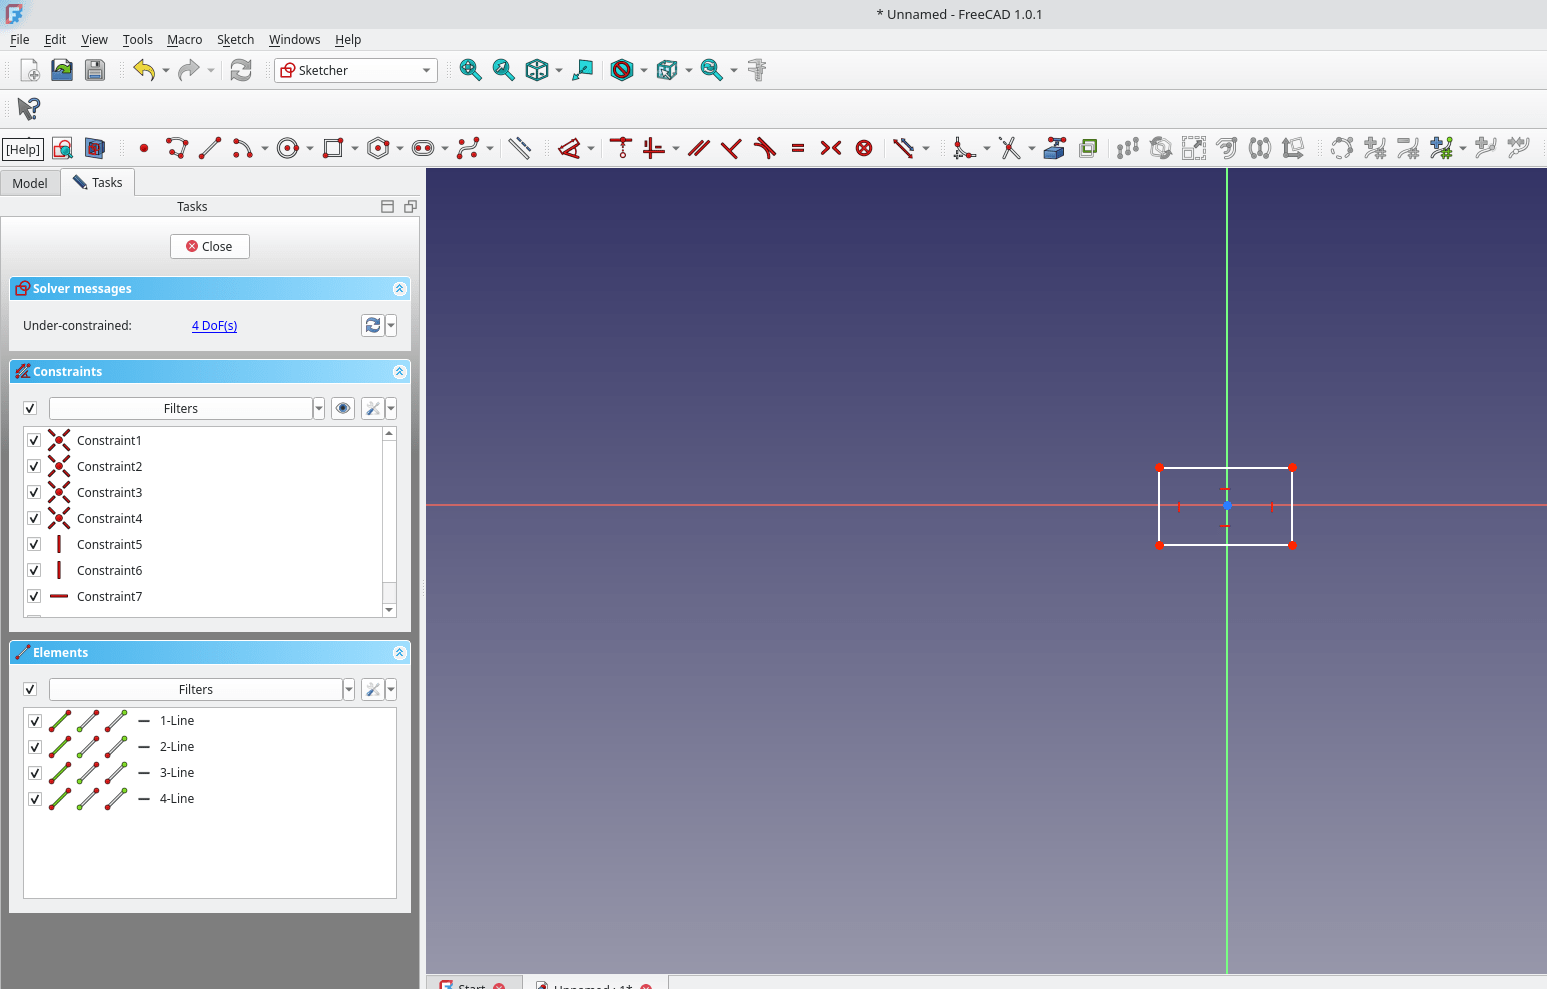Viewport: 1547px width, 989px height.
Task: Open the Sketcher workbench dropdown
Action: coord(356,71)
